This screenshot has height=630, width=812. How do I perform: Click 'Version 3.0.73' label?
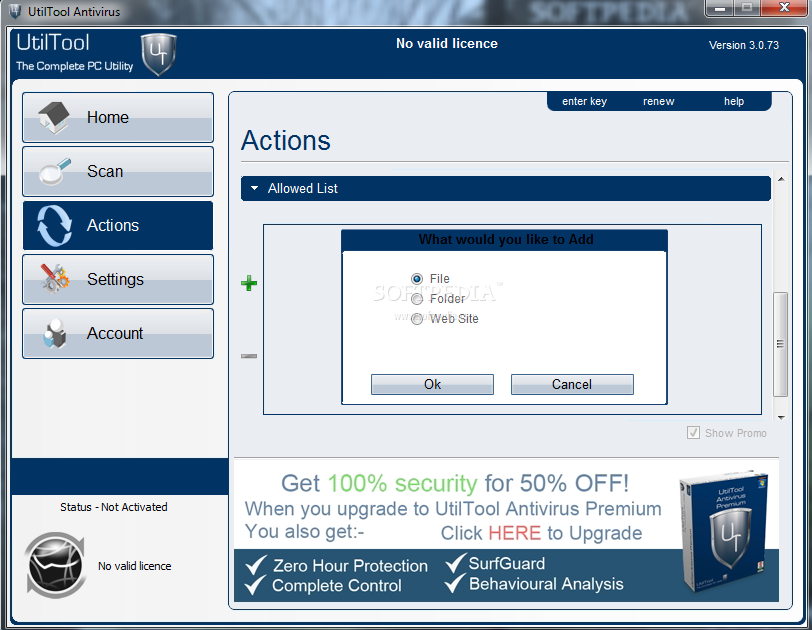coord(744,45)
